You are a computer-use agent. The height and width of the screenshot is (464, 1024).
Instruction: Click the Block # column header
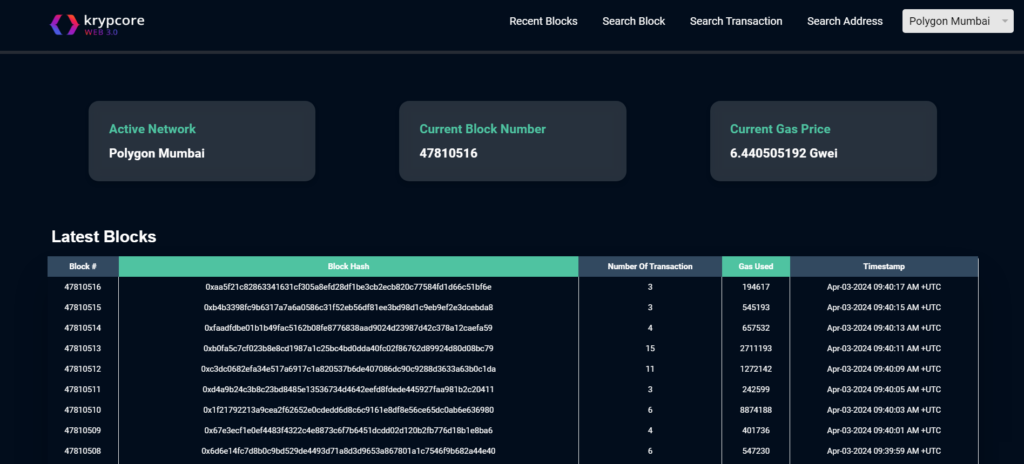(83, 267)
